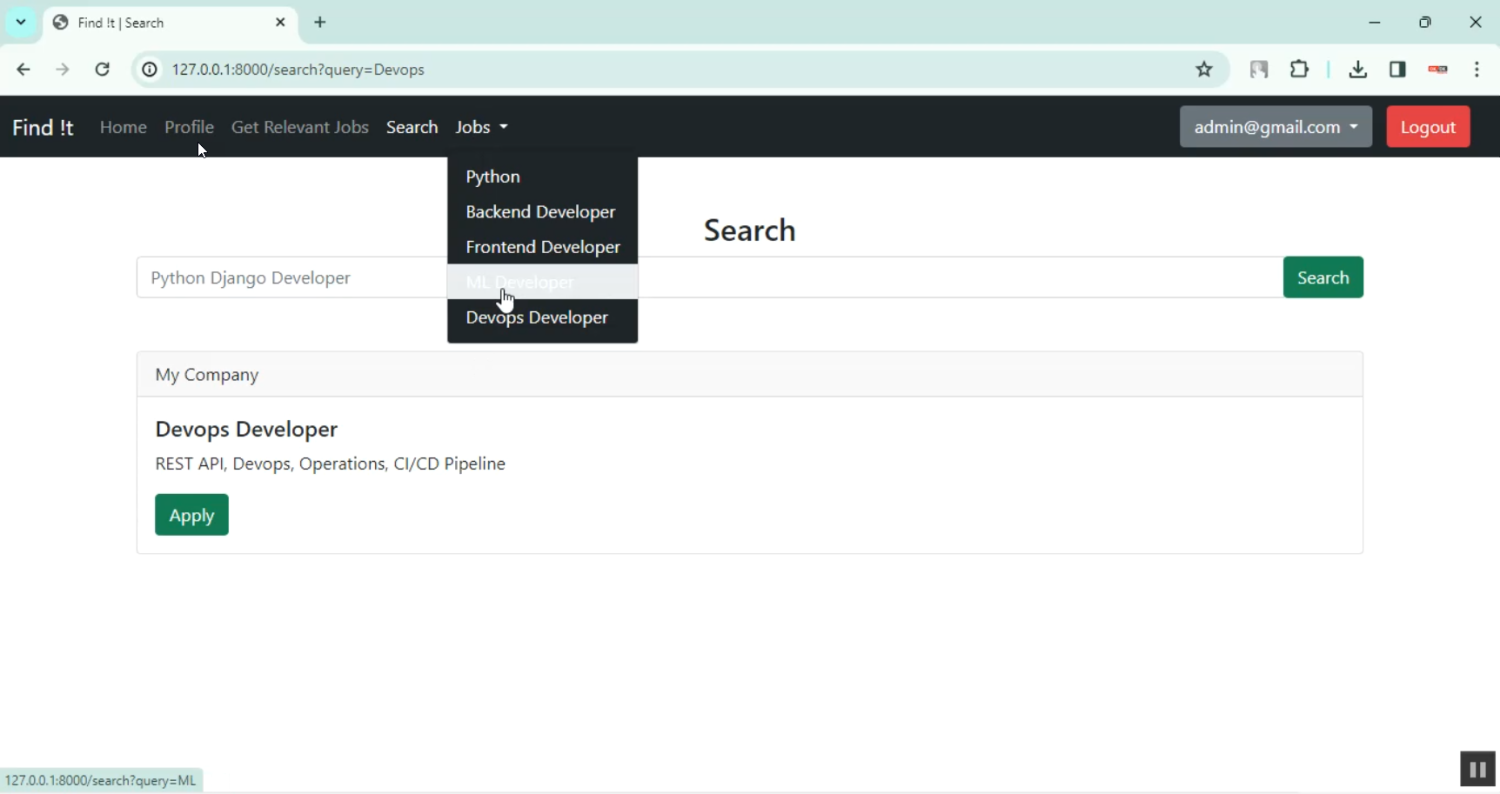The height and width of the screenshot is (794, 1500).
Task: Toggle the browser side panel icon
Action: pos(1397,69)
